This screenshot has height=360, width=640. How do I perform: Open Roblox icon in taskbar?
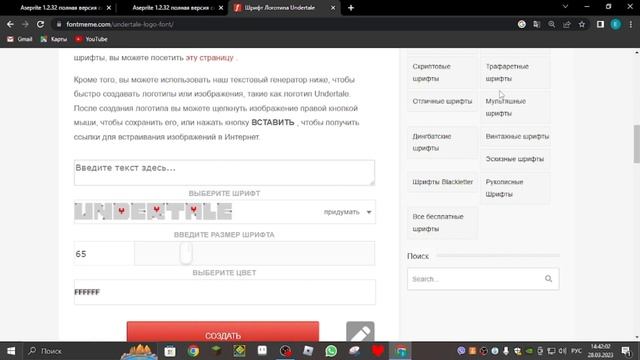[308, 351]
